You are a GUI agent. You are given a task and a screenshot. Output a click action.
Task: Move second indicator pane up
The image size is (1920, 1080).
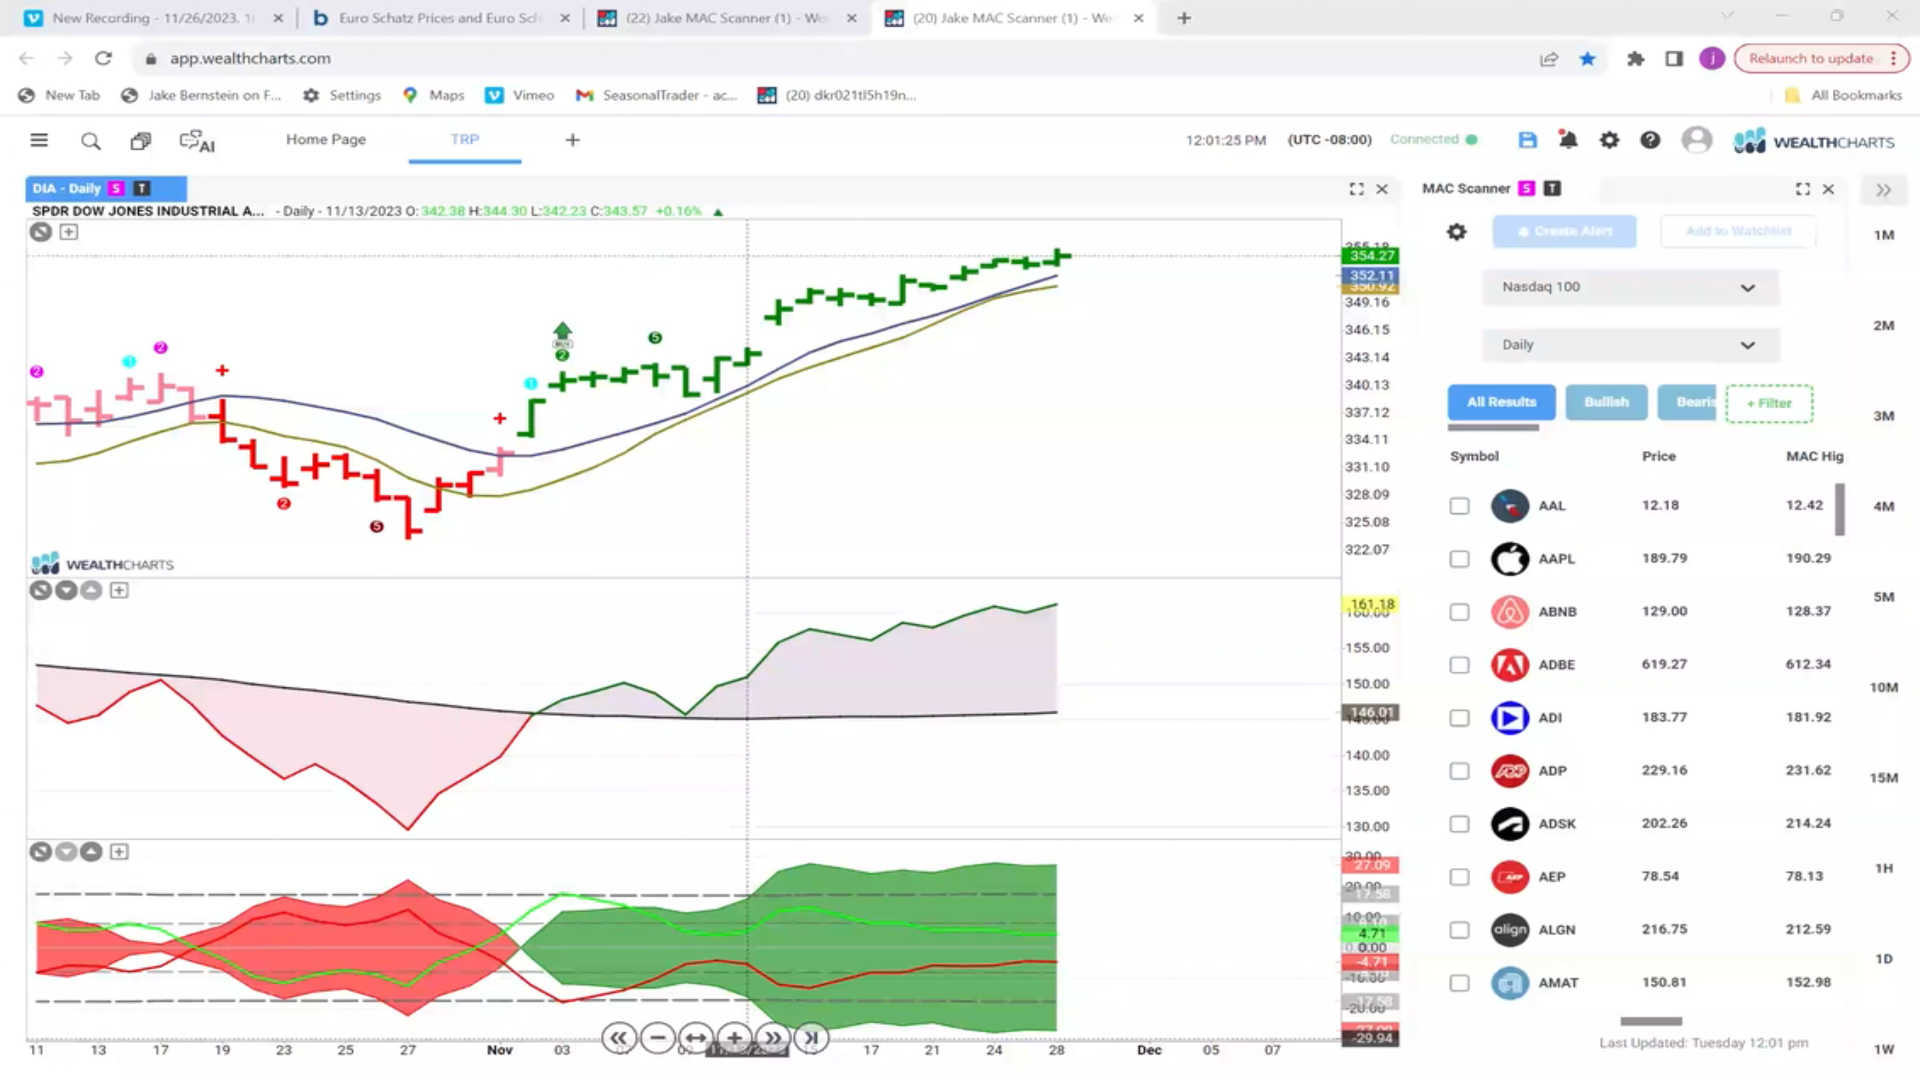(x=91, y=590)
